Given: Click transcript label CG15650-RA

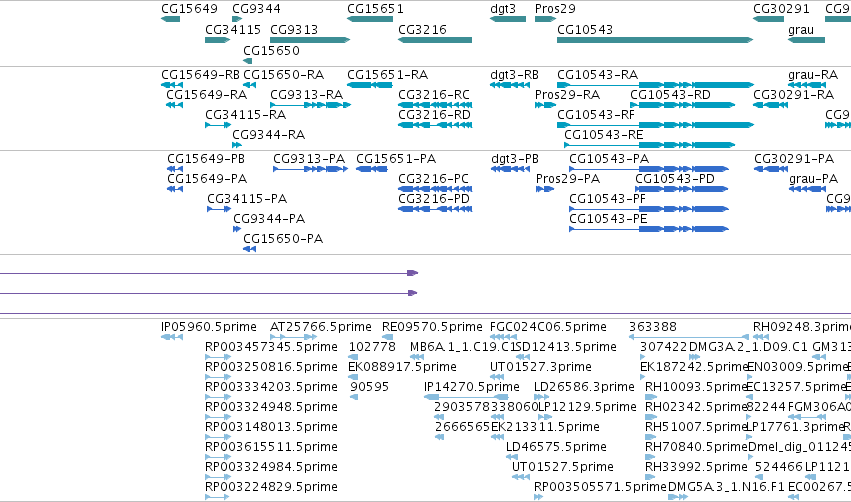Looking at the screenshot, I should (x=283, y=74).
